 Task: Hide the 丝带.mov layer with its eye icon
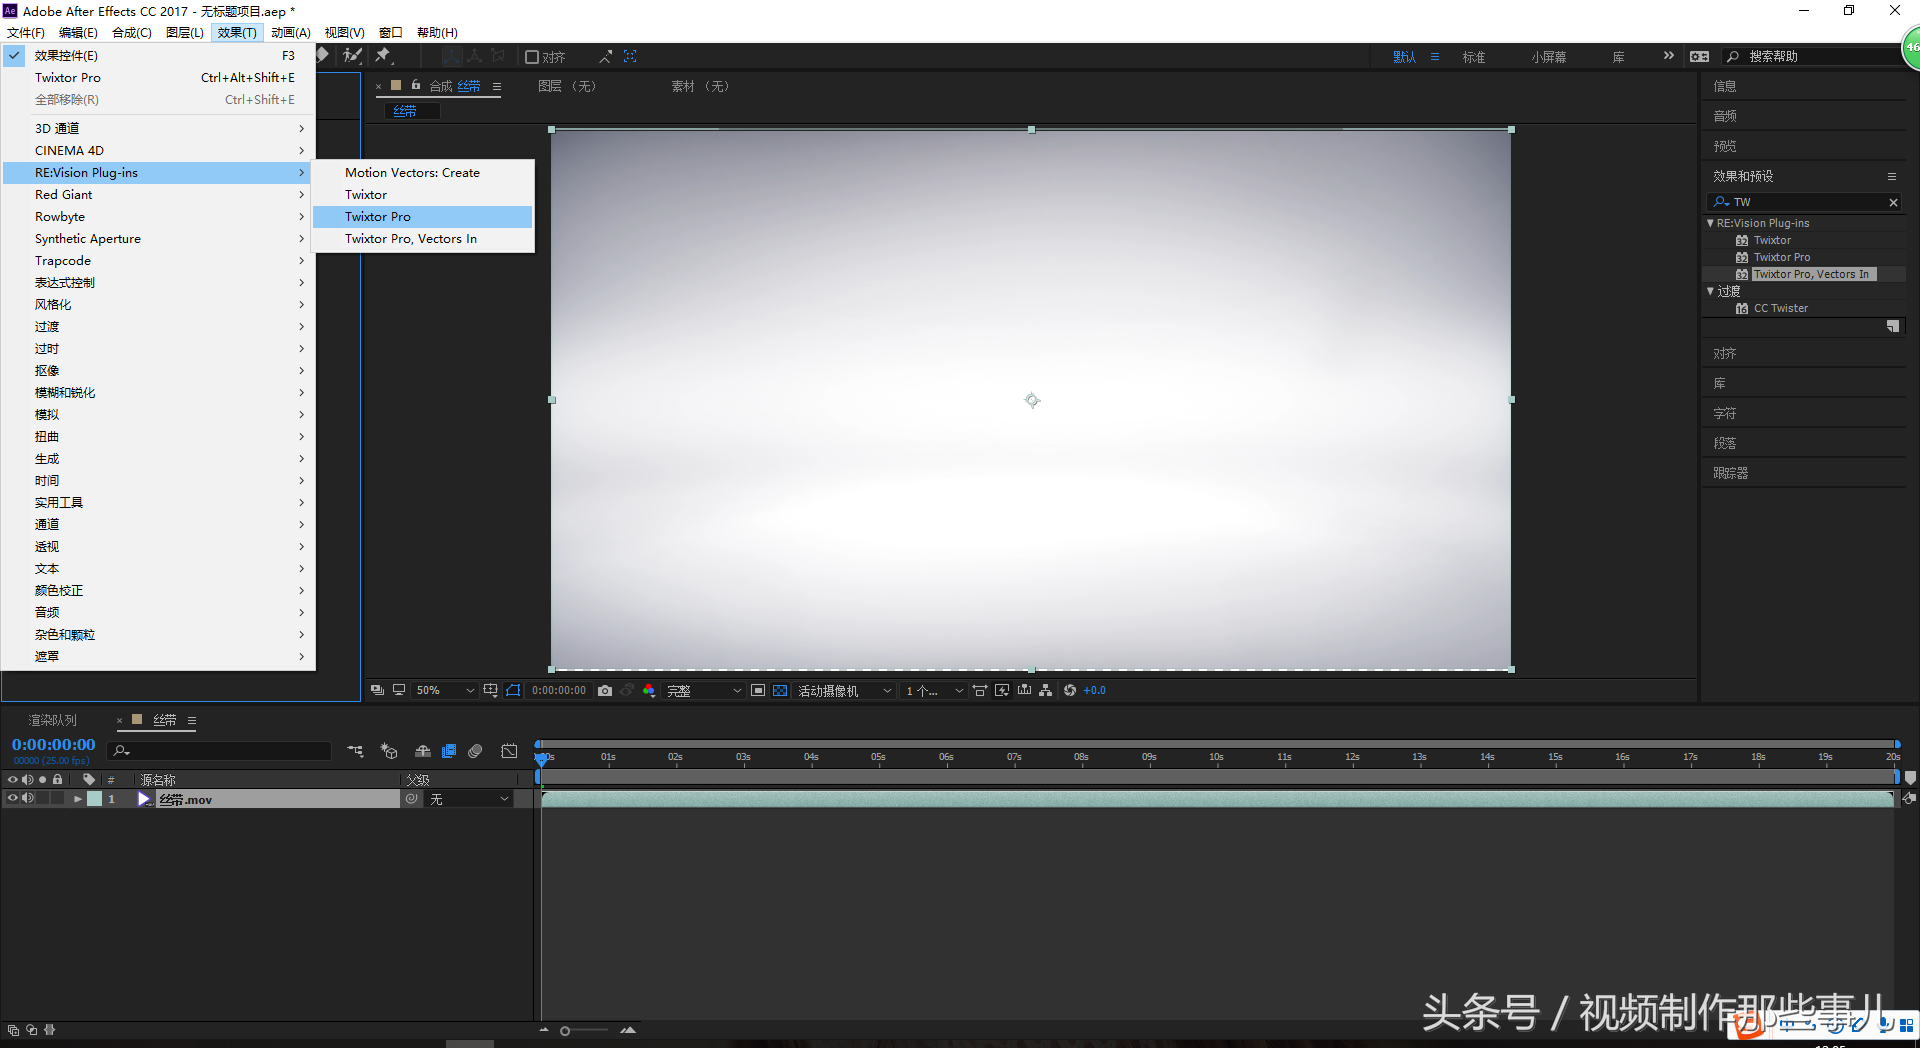[13, 799]
